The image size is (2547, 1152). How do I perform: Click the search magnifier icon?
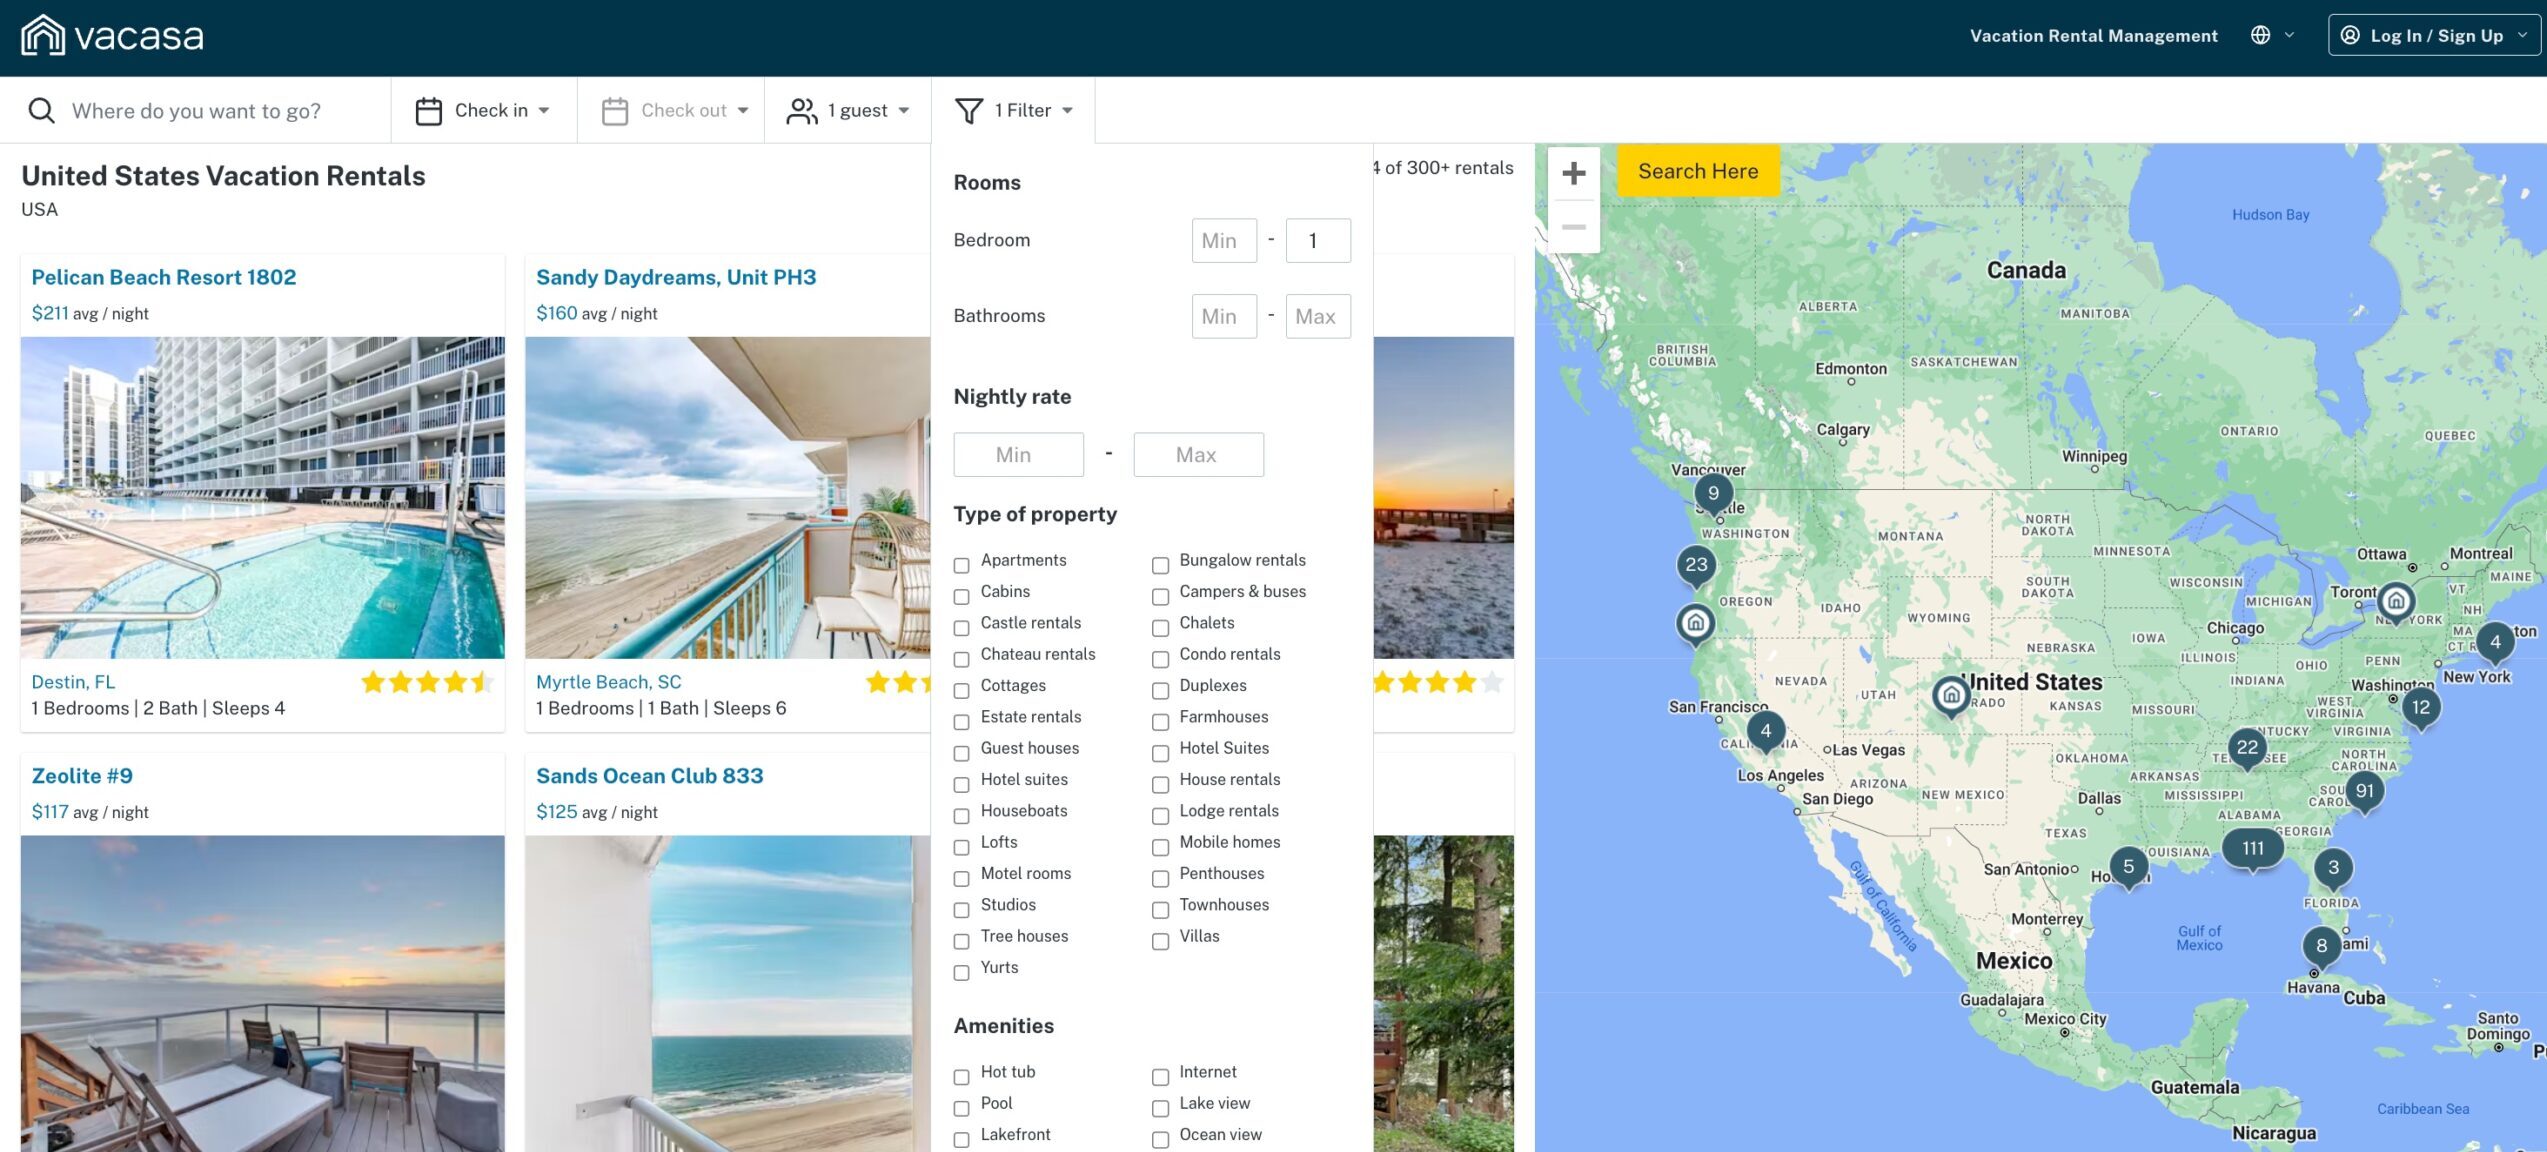tap(41, 110)
